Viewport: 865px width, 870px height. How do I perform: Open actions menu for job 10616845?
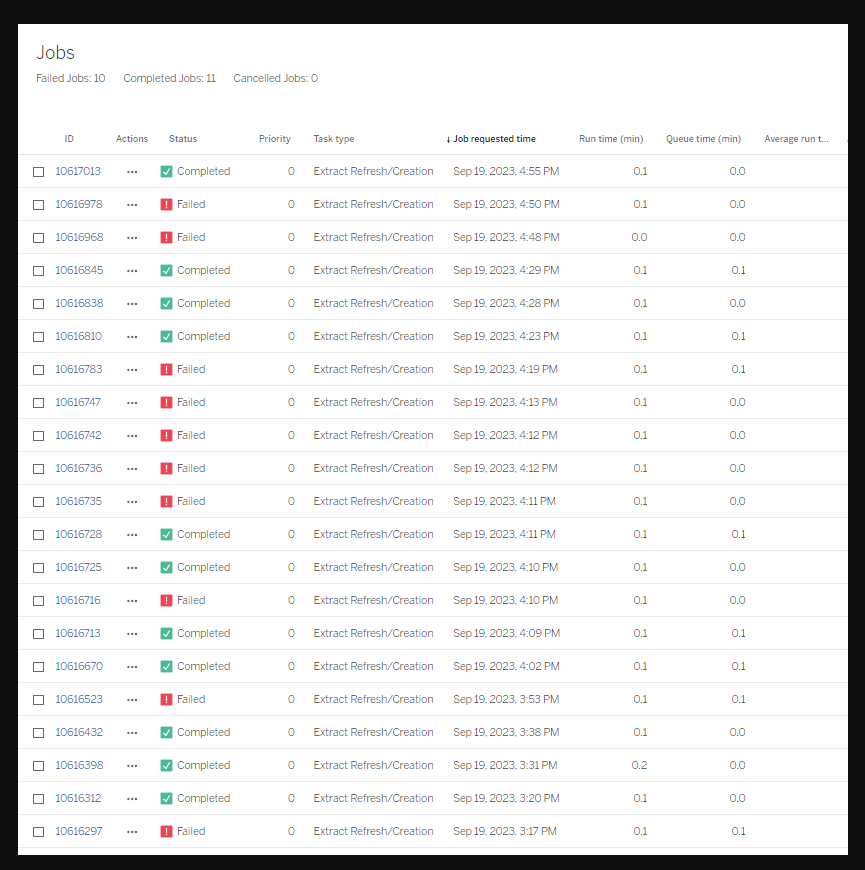click(x=132, y=271)
